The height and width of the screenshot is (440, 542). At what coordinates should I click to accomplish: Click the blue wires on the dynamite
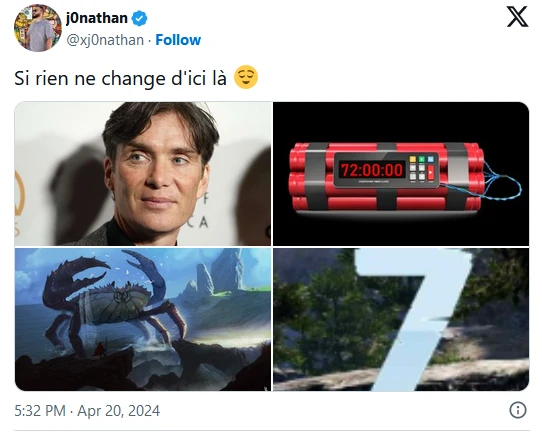click(499, 183)
